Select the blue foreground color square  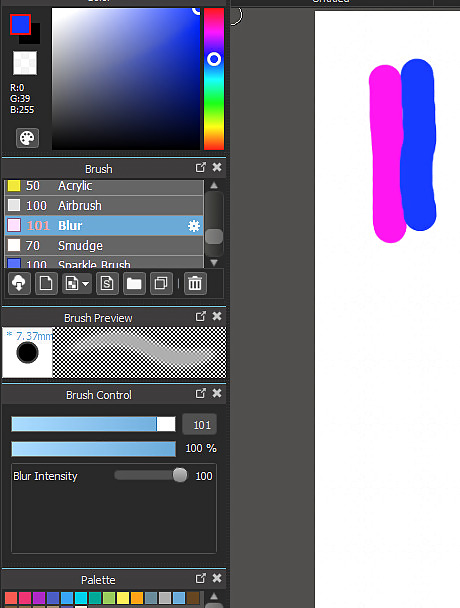(20, 24)
